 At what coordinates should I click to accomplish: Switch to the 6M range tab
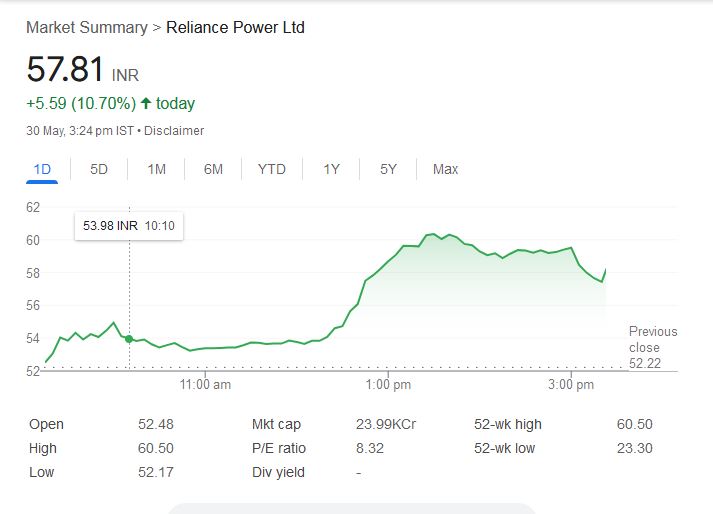(213, 169)
